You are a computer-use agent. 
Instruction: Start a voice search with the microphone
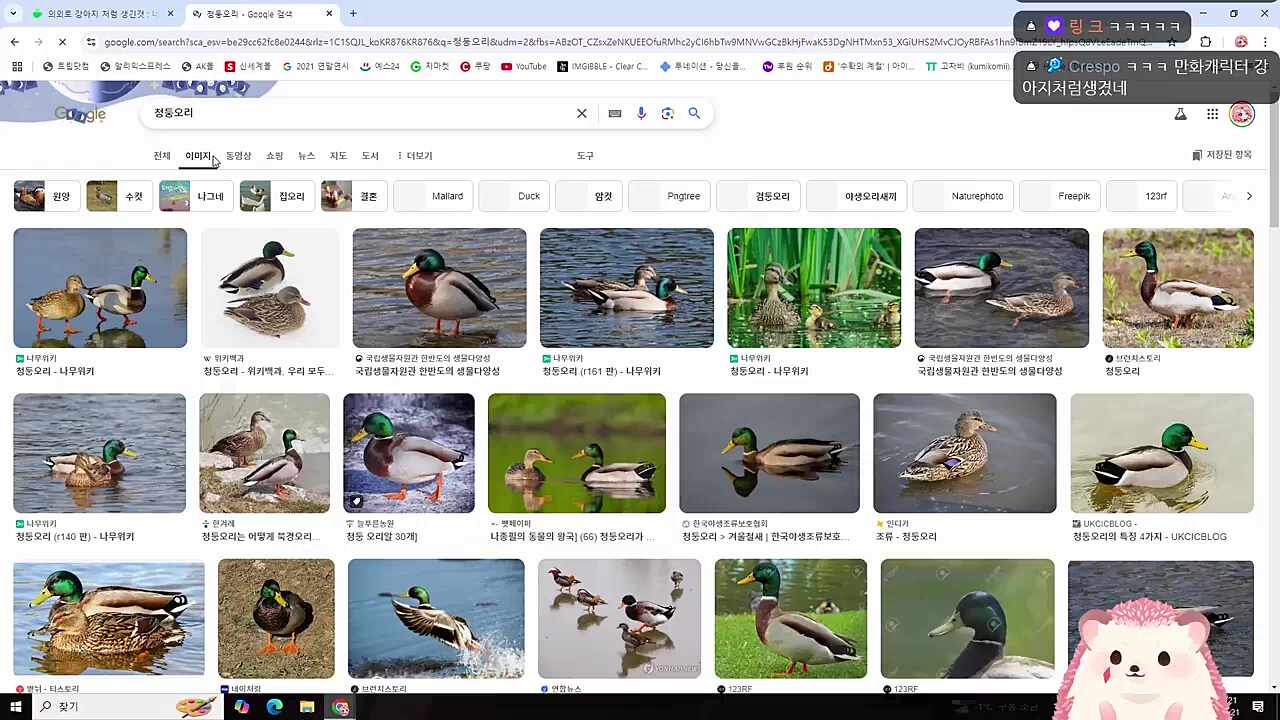[x=641, y=113]
